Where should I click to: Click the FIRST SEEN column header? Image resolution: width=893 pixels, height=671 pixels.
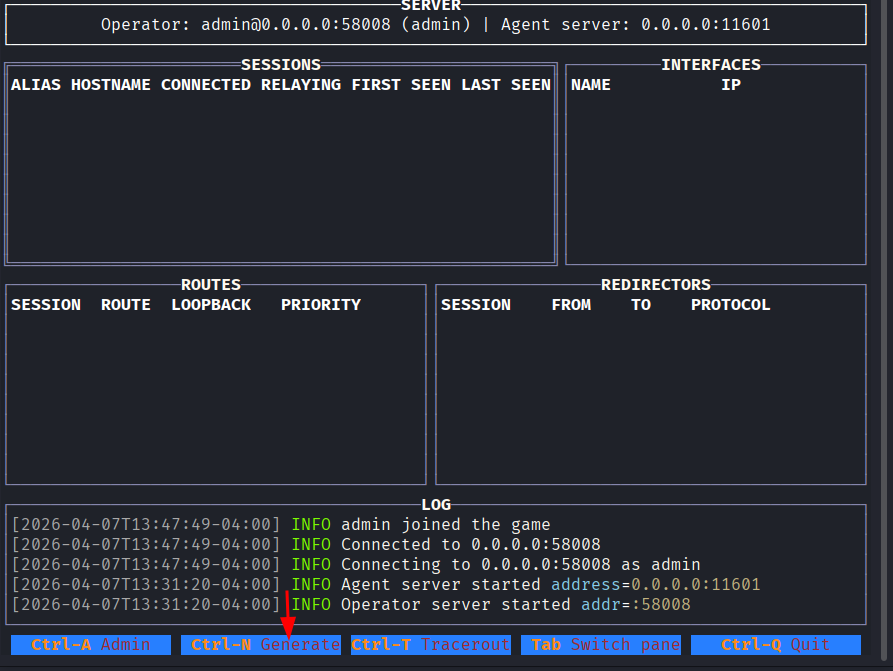pos(402,85)
